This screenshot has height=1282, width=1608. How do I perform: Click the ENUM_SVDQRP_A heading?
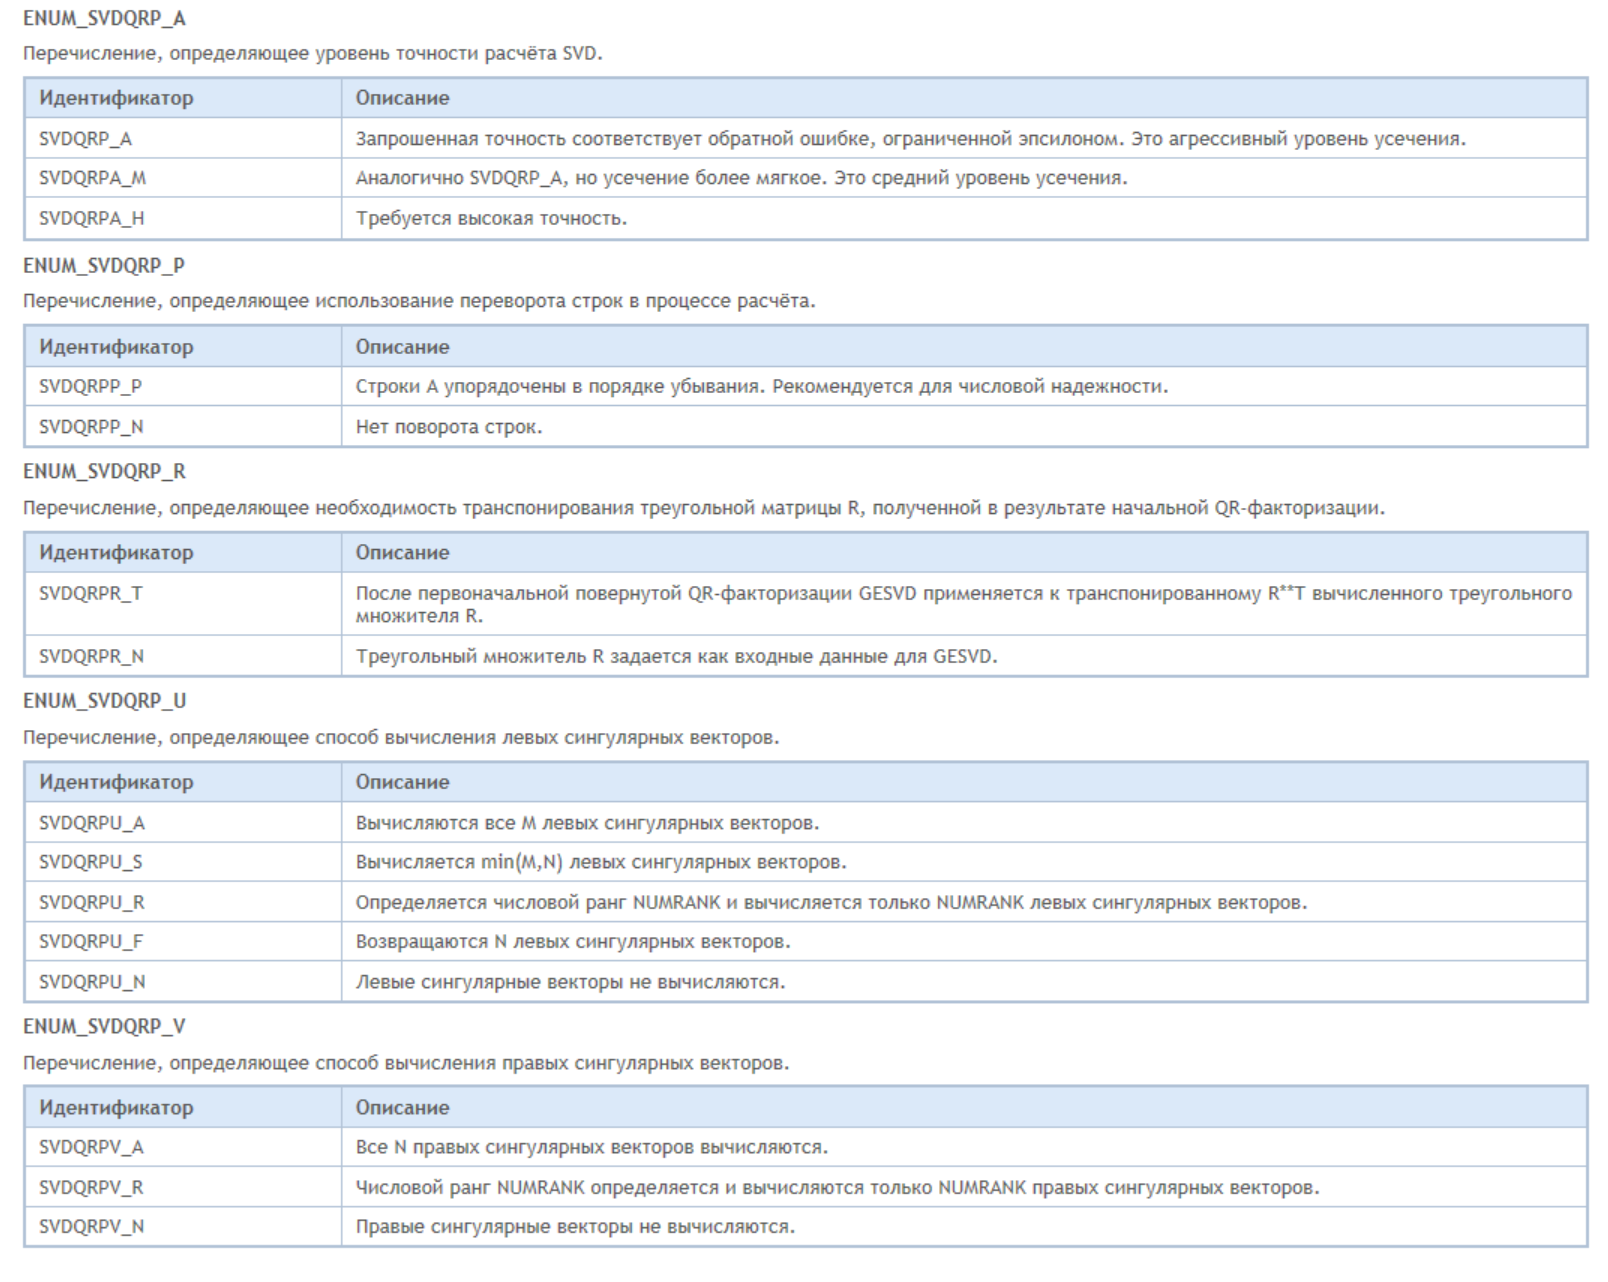[x=104, y=19]
